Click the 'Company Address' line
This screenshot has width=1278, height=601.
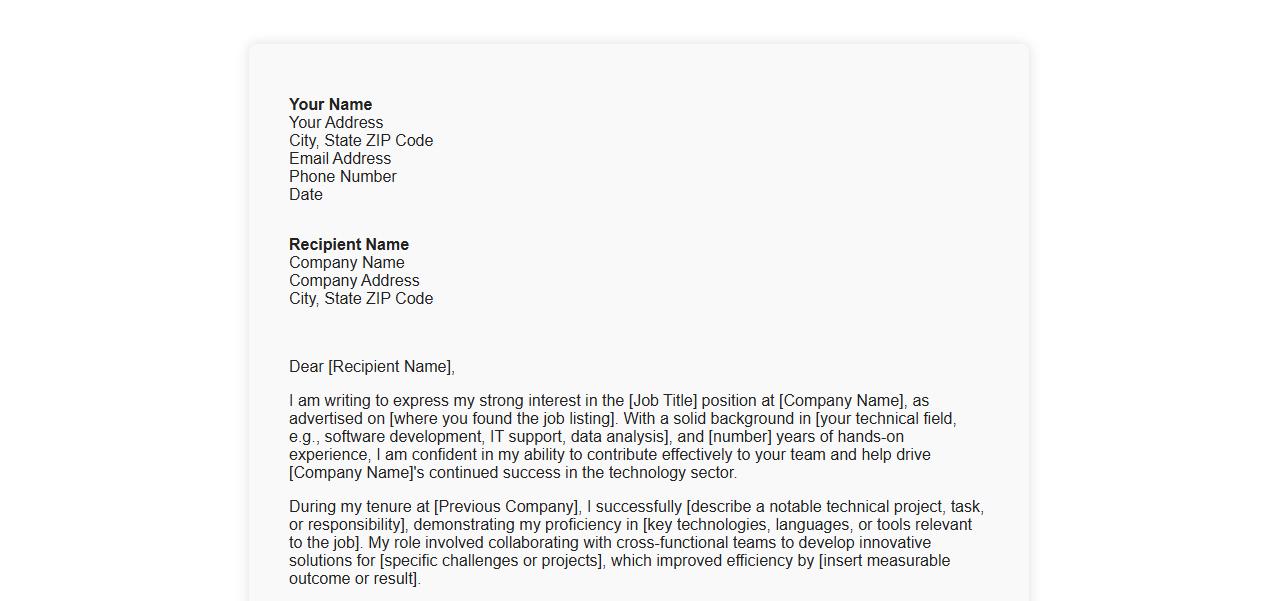point(354,281)
